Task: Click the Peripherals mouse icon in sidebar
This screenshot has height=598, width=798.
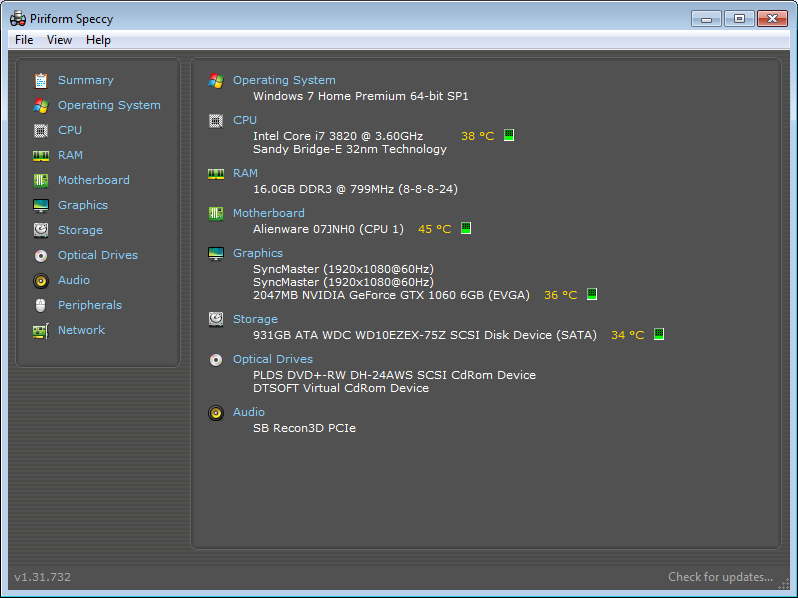Action: point(41,305)
